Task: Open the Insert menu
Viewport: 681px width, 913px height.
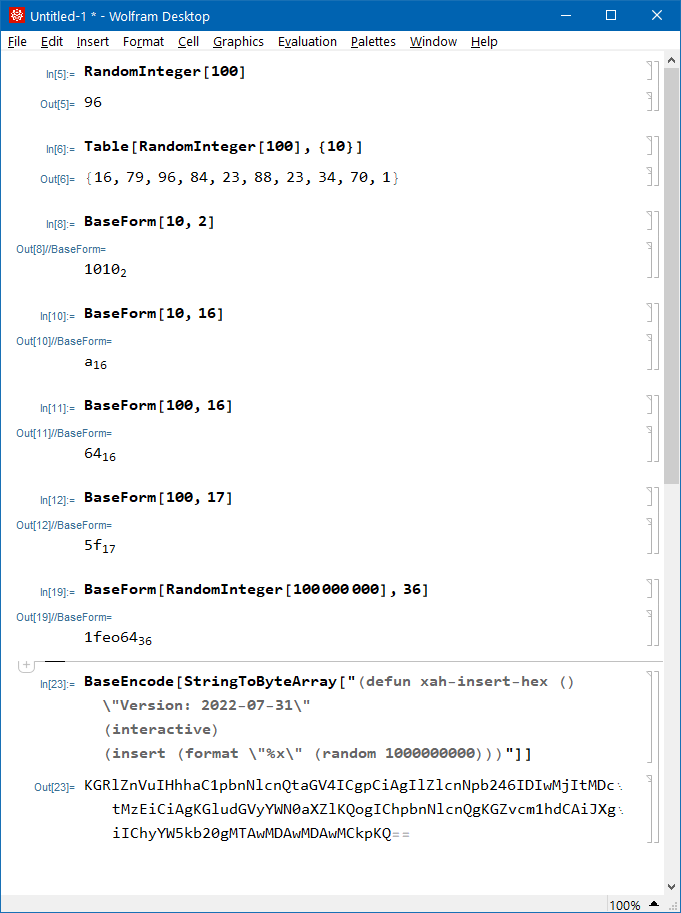Action: [93, 42]
